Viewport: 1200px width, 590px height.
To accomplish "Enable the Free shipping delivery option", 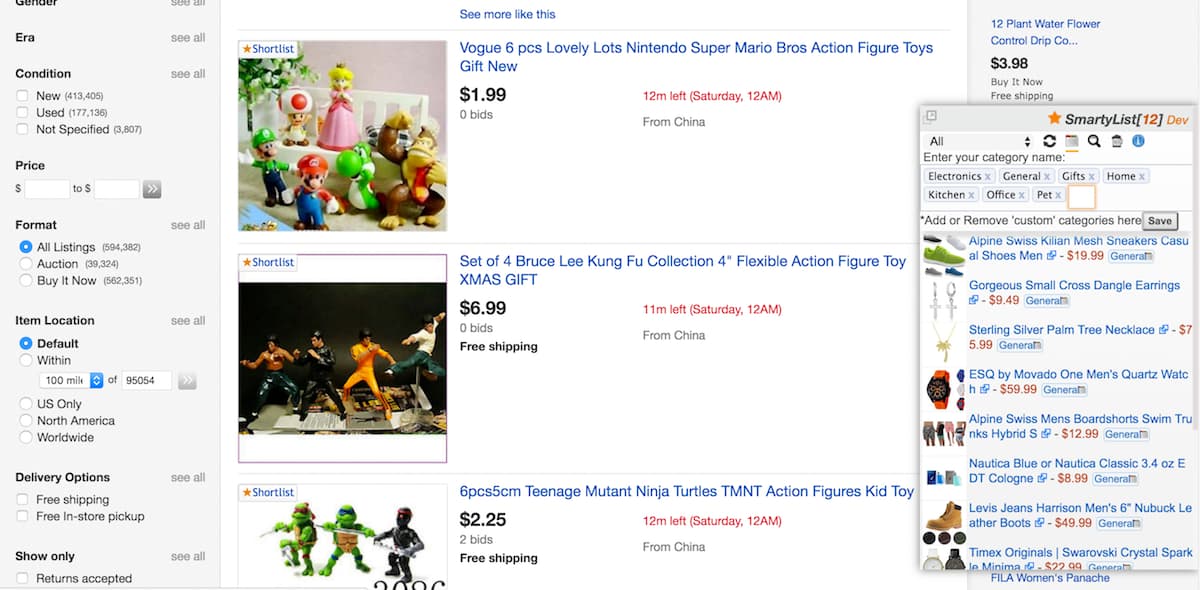I will point(22,500).
